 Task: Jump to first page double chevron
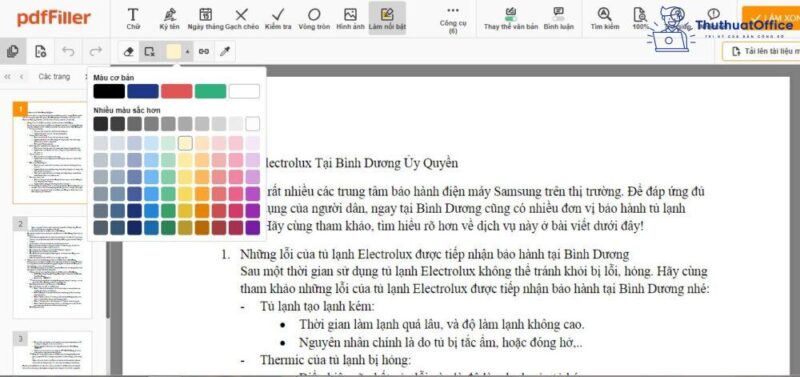pyautogui.click(x=8, y=77)
